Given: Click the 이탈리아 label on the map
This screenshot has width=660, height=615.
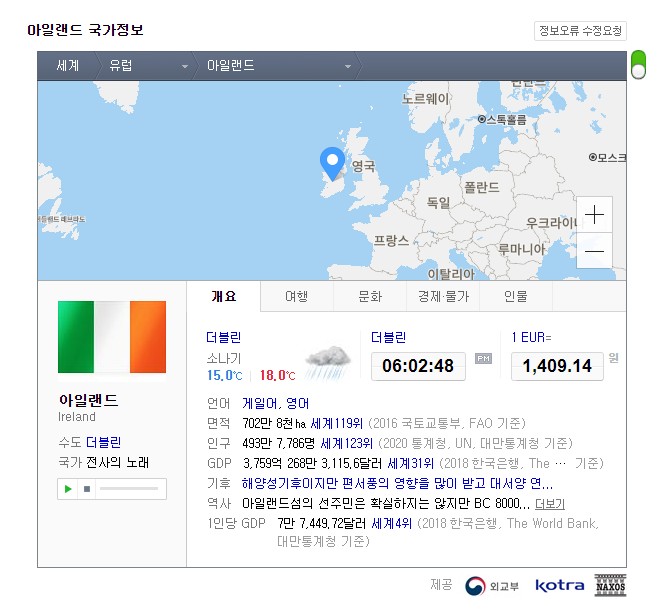Looking at the screenshot, I should point(451,274).
